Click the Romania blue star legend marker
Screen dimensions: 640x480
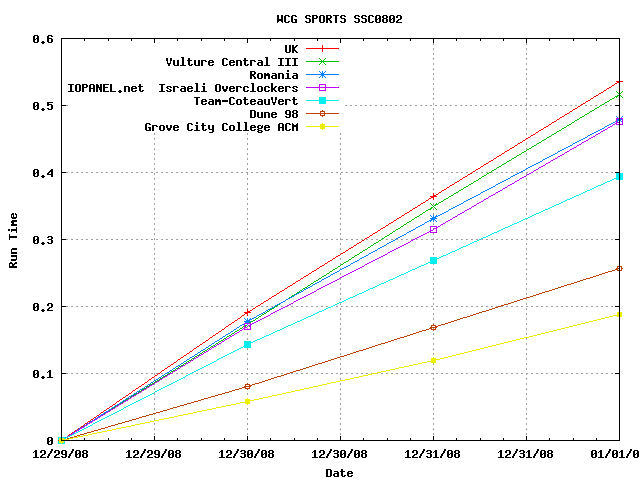click(322, 74)
